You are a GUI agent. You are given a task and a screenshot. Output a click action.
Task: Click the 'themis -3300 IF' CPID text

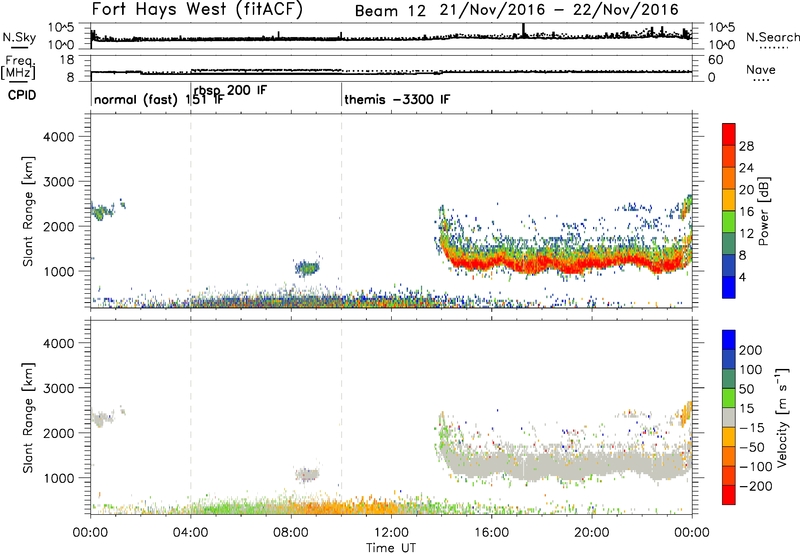[397, 99]
